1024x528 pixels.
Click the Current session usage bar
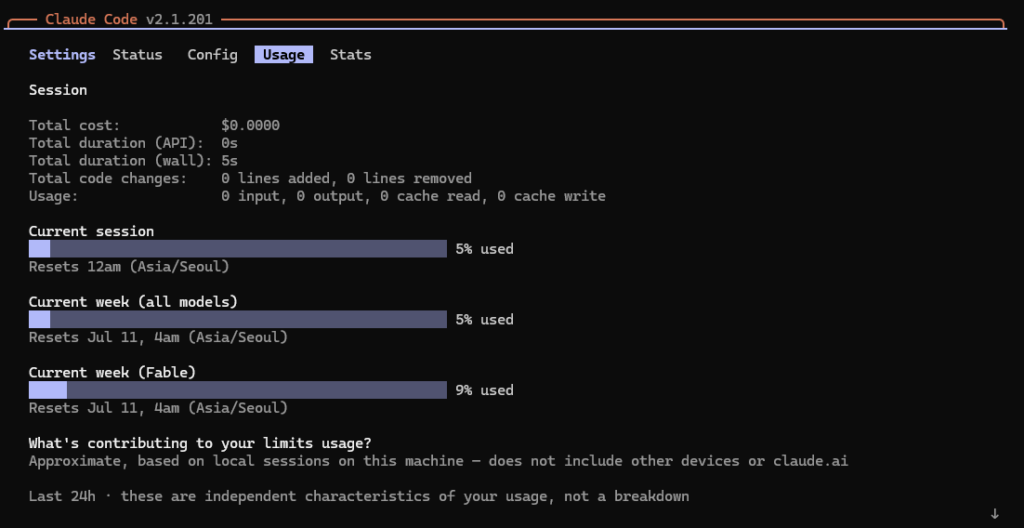[x=238, y=248]
